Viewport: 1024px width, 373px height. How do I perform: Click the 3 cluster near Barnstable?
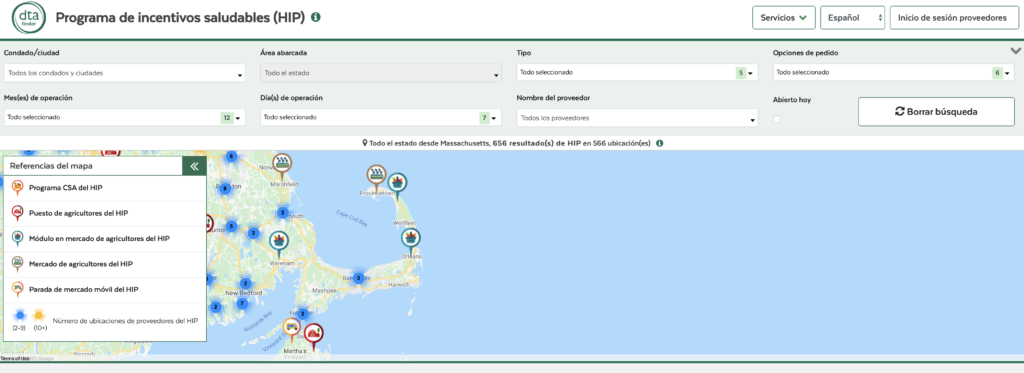358,278
